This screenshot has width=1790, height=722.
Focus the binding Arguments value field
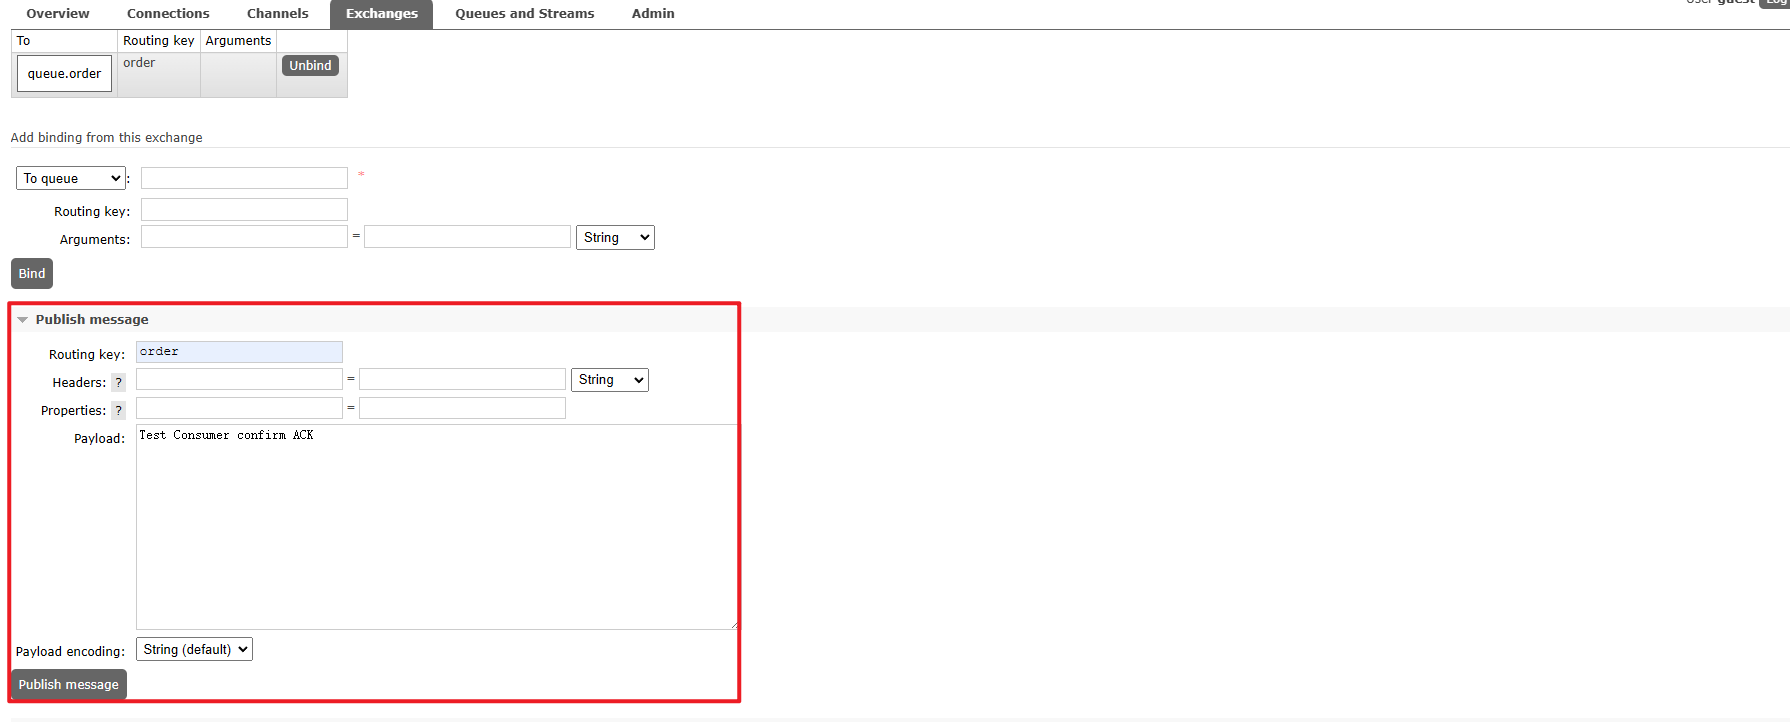coord(467,236)
